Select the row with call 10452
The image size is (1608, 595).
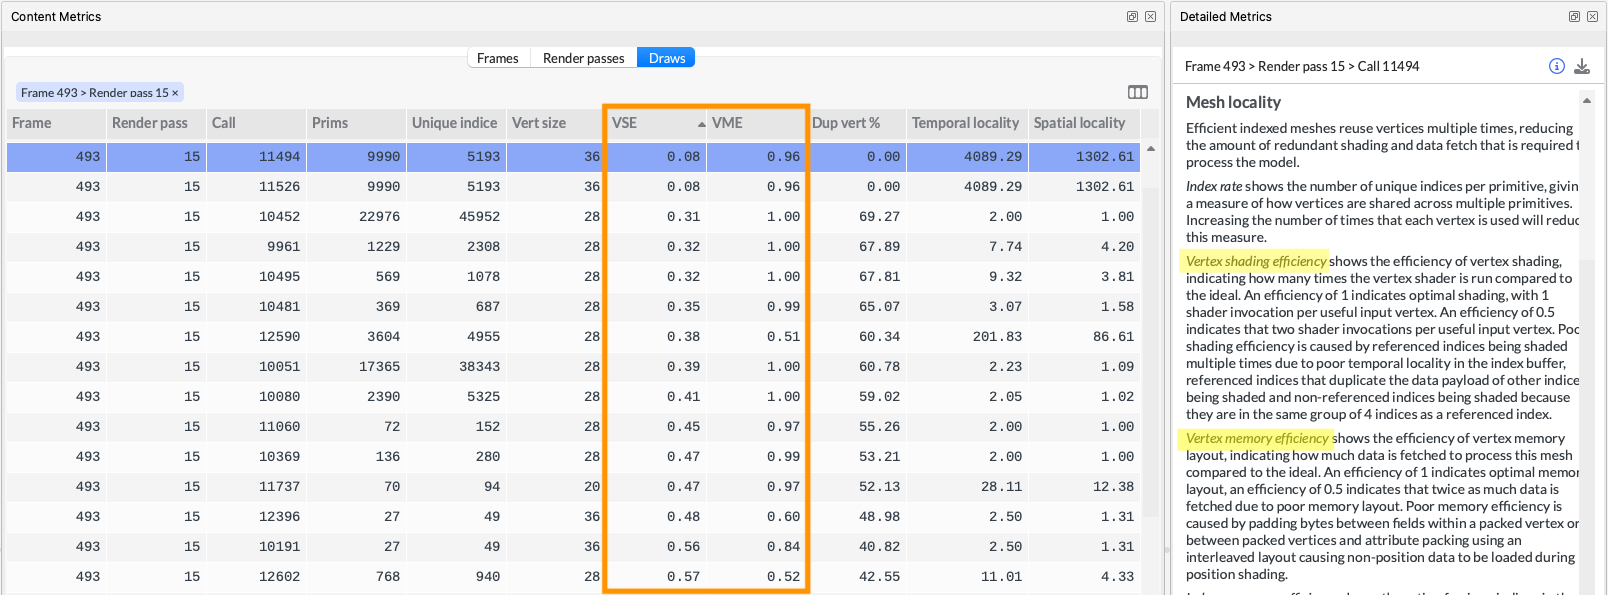[573, 216]
